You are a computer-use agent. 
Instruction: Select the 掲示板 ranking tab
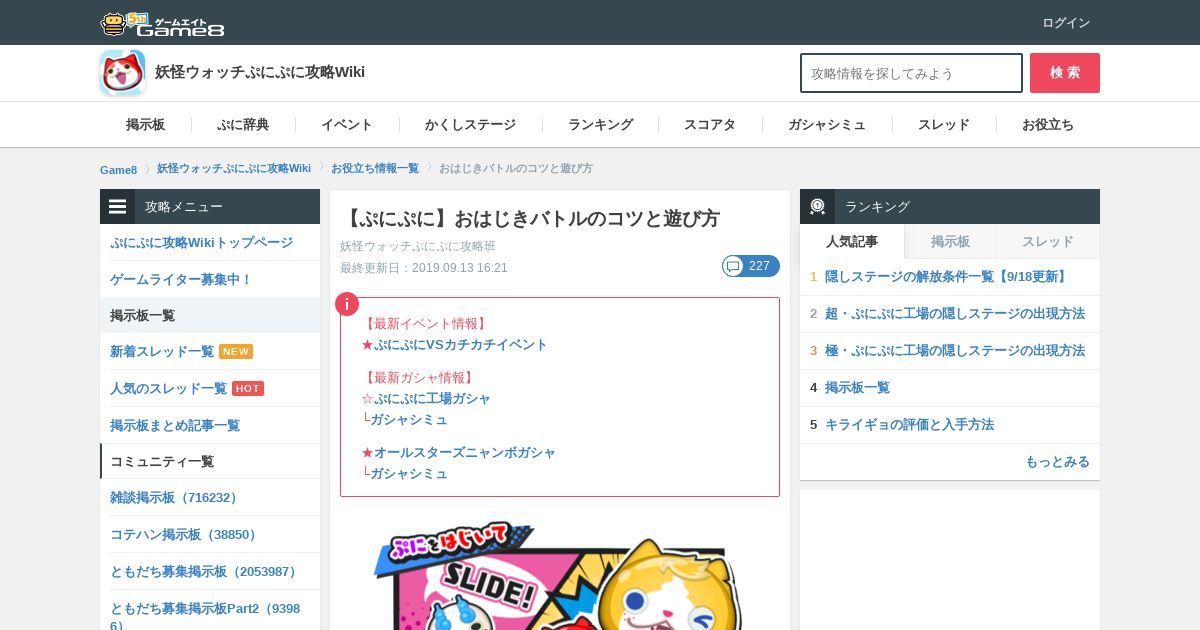tap(950, 242)
